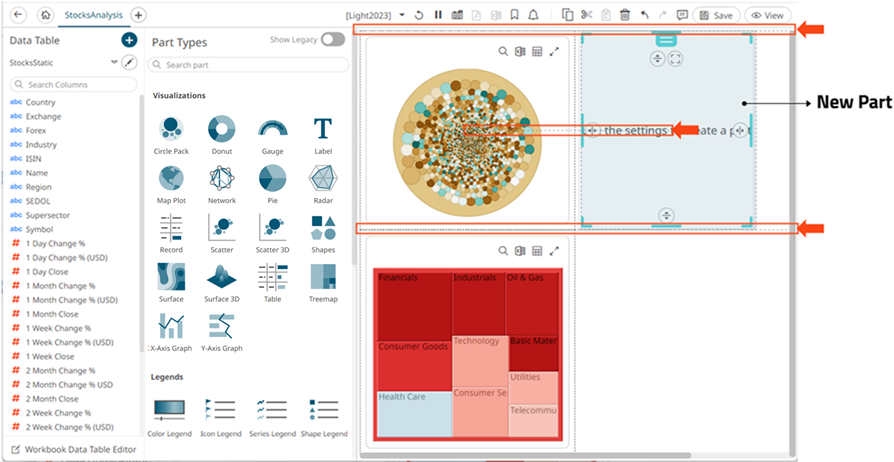This screenshot has width=894, height=462.
Task: Select the Country column
Action: [40, 102]
